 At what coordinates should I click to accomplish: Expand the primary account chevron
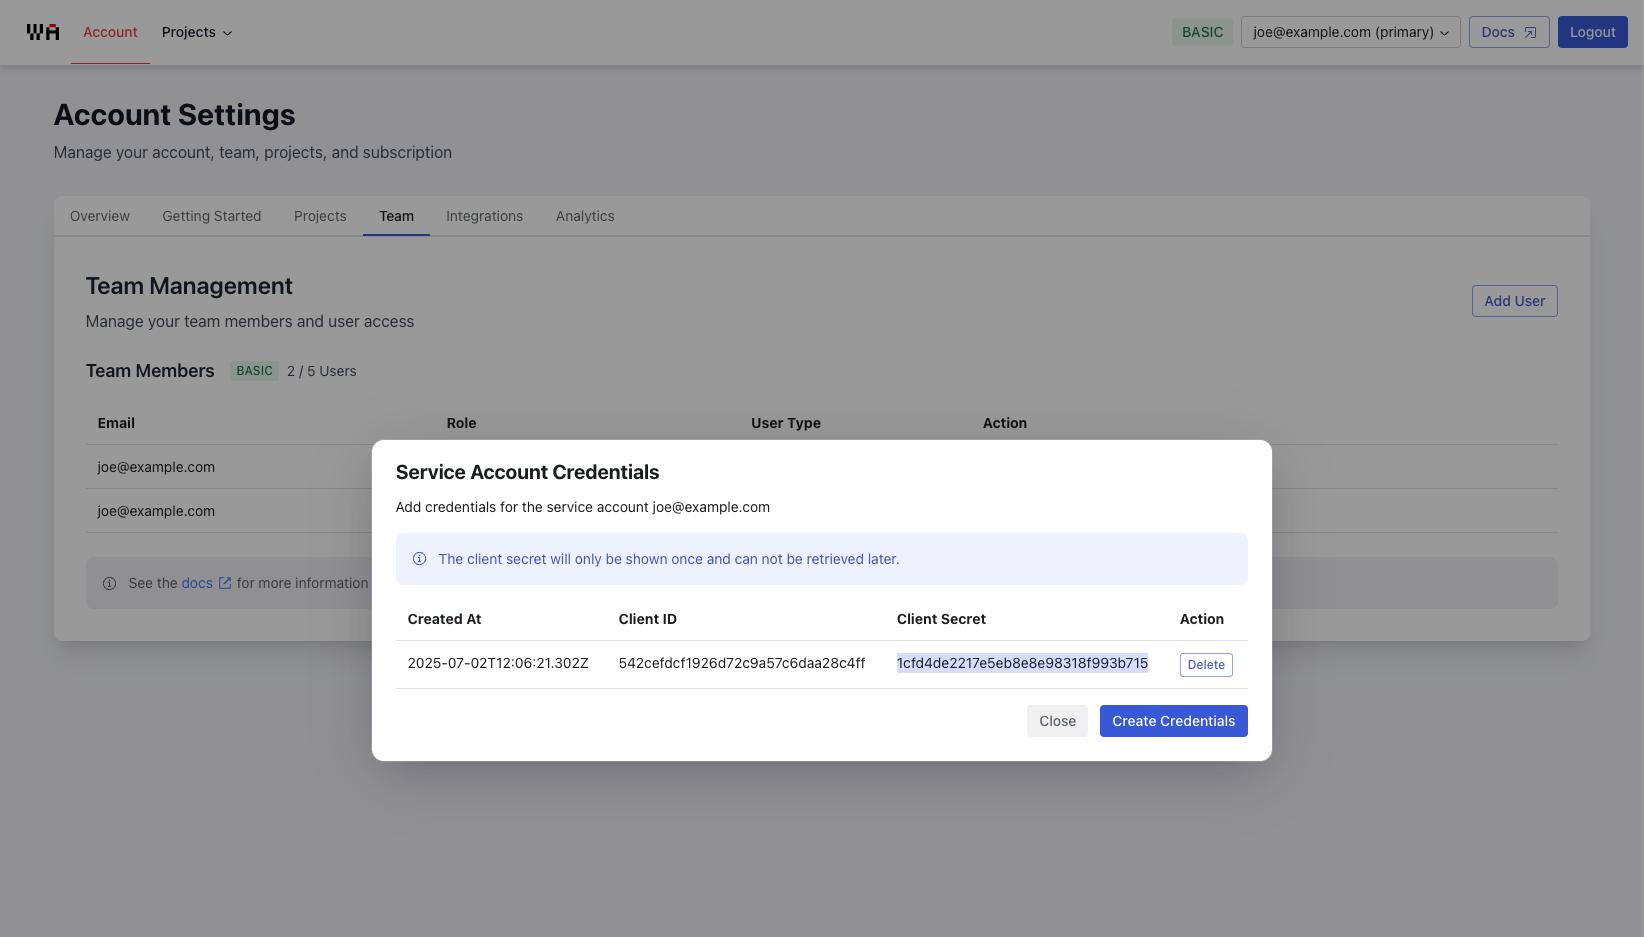[x=1444, y=32]
